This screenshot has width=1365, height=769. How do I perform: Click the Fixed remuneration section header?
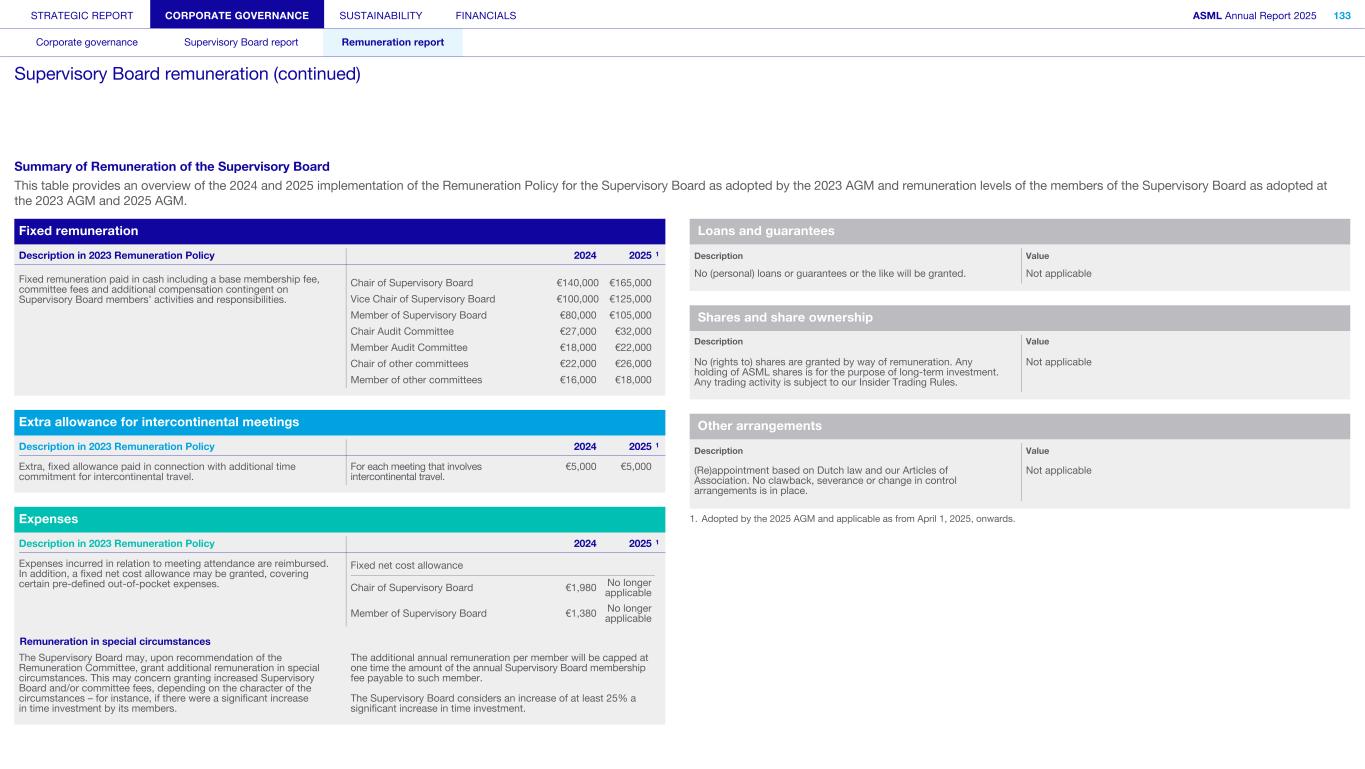[78, 231]
